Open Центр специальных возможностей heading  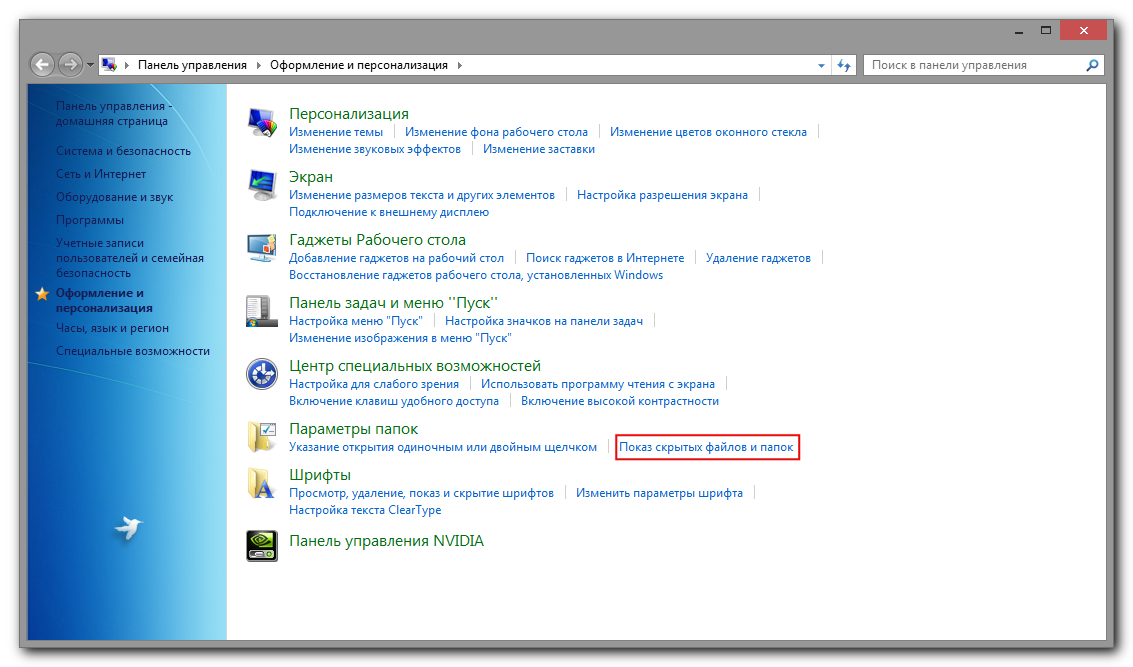click(x=415, y=366)
